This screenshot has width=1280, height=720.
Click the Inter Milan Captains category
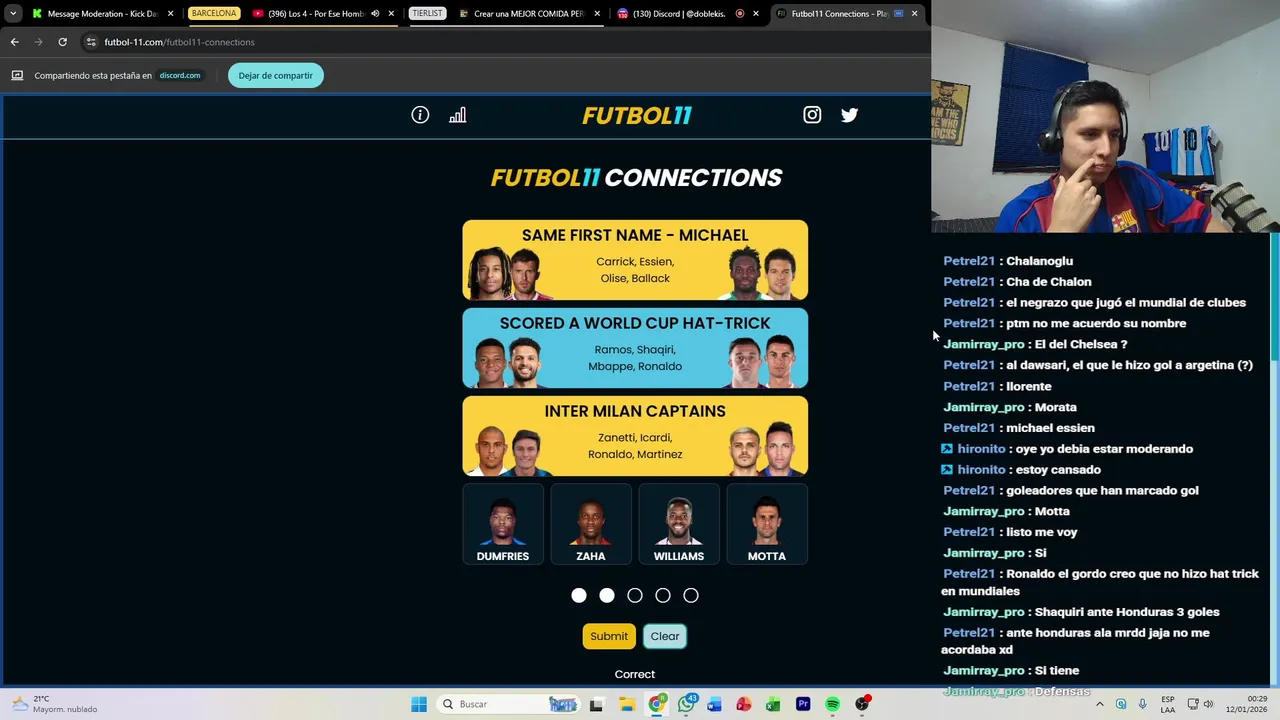click(x=635, y=436)
